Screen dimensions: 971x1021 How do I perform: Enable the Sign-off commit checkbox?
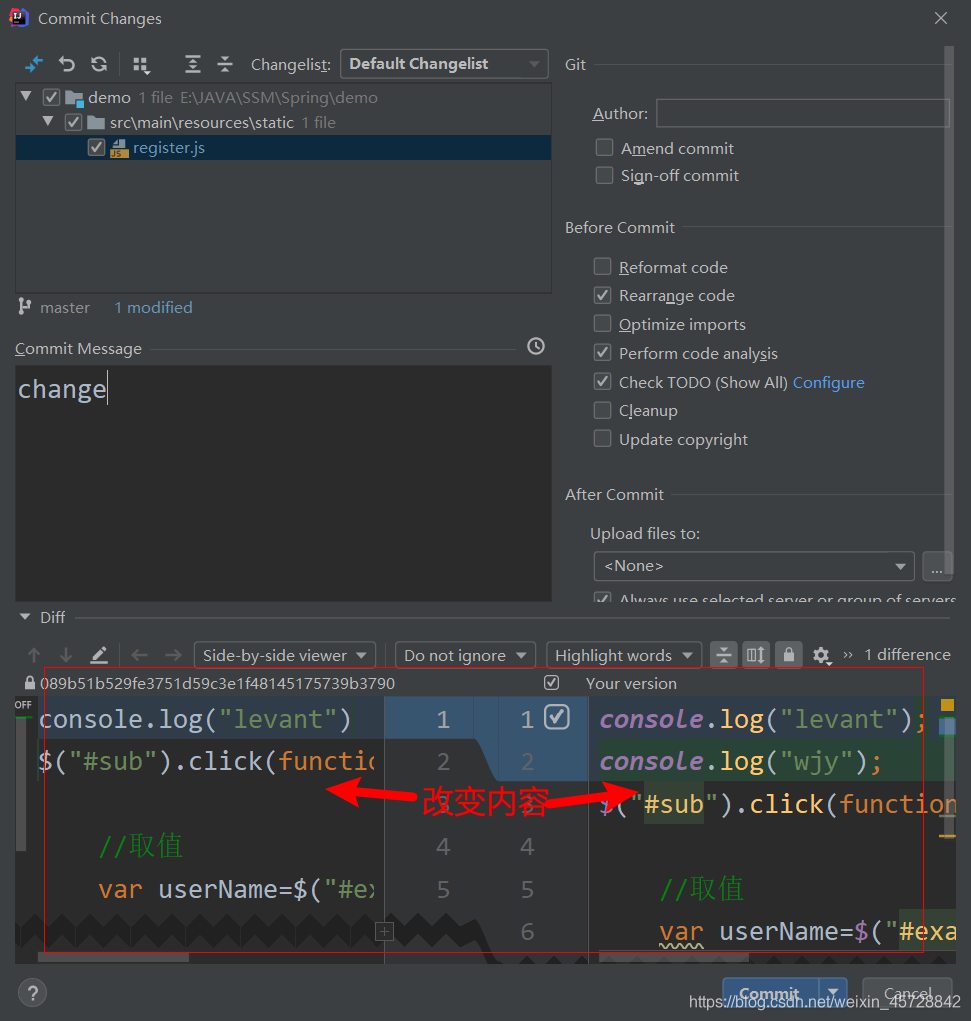pyautogui.click(x=604, y=175)
